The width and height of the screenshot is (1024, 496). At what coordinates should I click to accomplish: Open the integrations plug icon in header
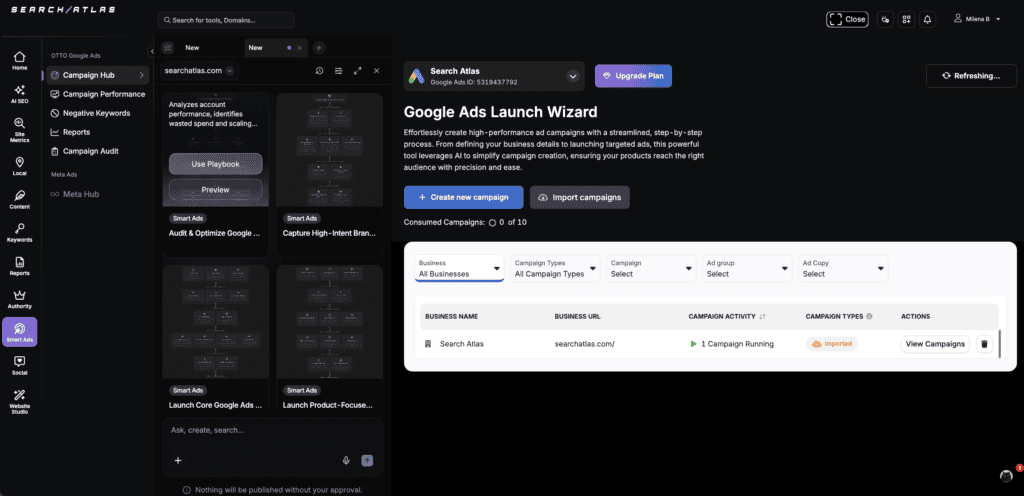pos(885,20)
